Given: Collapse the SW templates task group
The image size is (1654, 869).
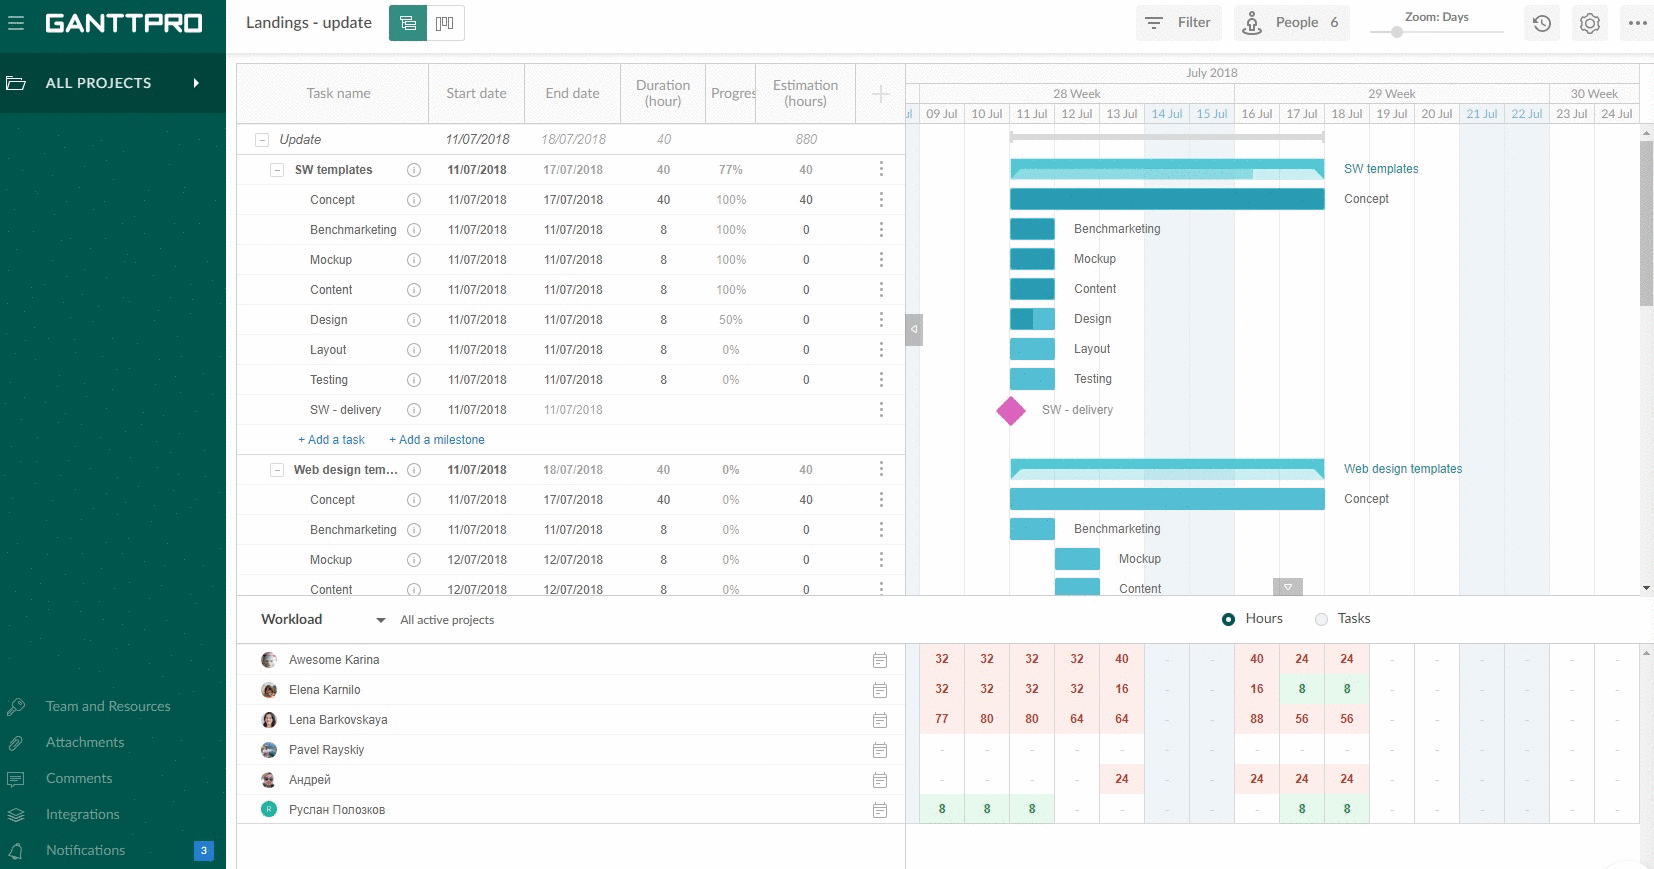Looking at the screenshot, I should coord(277,170).
